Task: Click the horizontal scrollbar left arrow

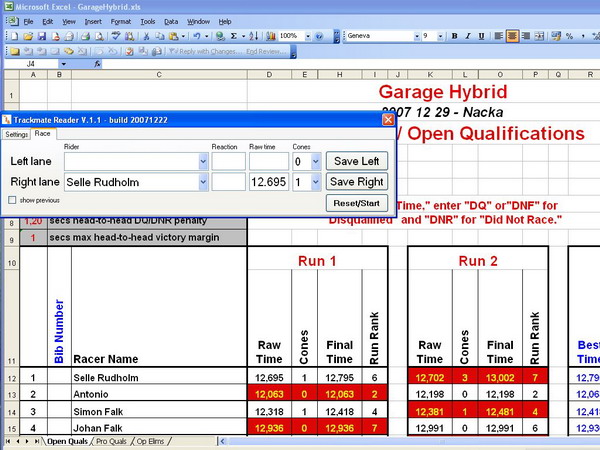Action: click(x=222, y=441)
